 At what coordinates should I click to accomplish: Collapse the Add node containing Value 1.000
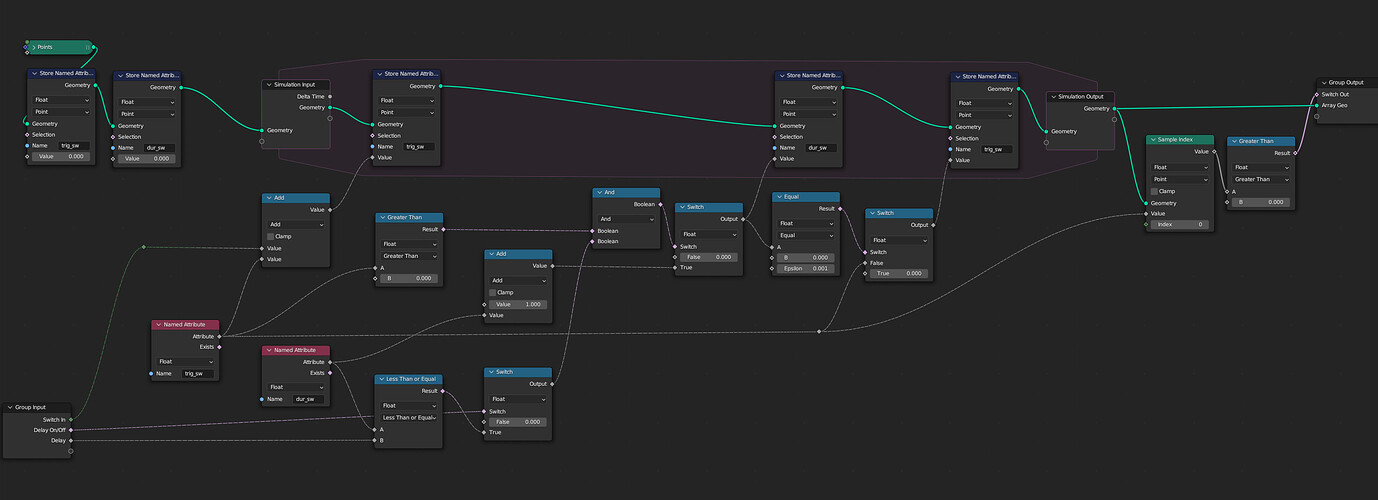pyautogui.click(x=491, y=254)
